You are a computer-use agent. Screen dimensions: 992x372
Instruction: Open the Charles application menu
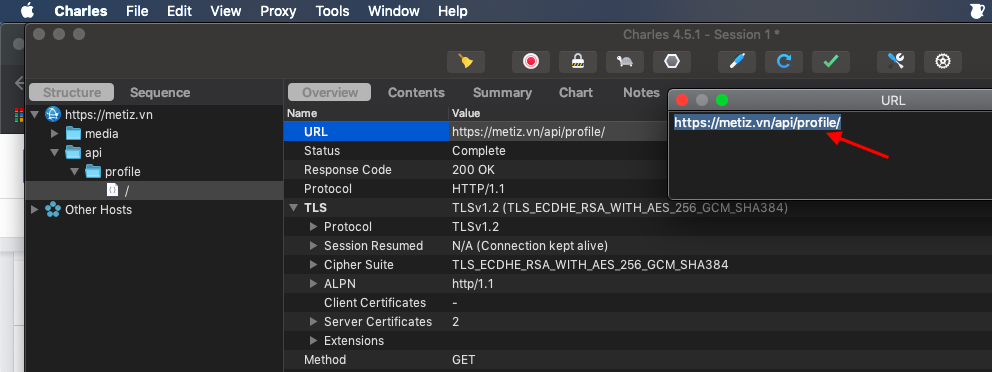pos(81,11)
